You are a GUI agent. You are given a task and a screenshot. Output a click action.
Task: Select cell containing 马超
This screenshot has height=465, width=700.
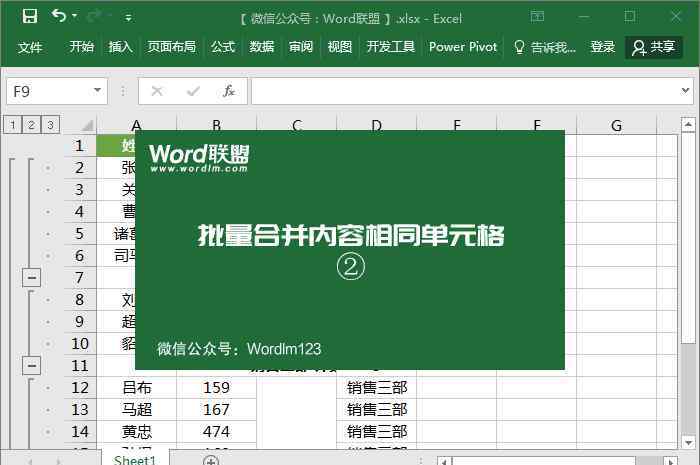tap(137, 409)
